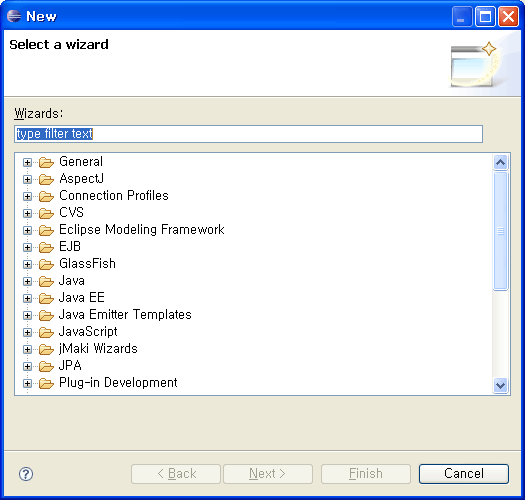Expand the JPA category
Screen dimensions: 525x500
[27, 366]
